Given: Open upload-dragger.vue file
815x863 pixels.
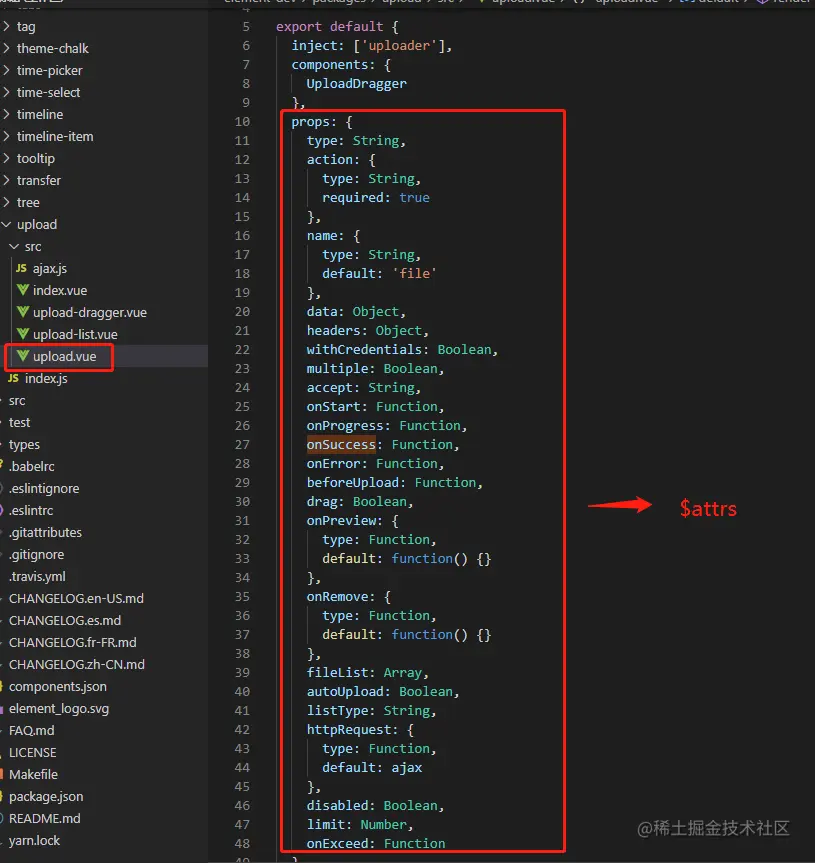Looking at the screenshot, I should (90, 313).
